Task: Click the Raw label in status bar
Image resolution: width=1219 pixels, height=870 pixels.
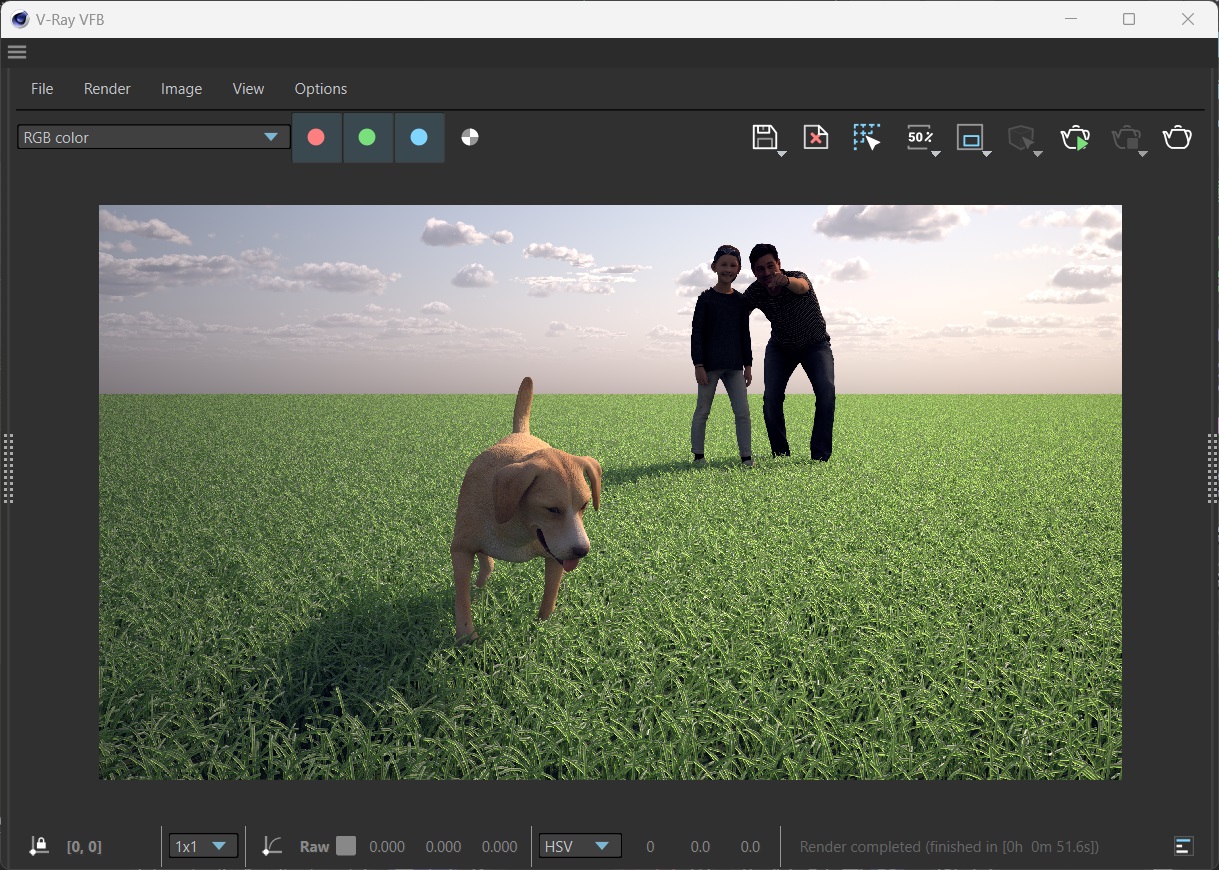Action: [314, 846]
